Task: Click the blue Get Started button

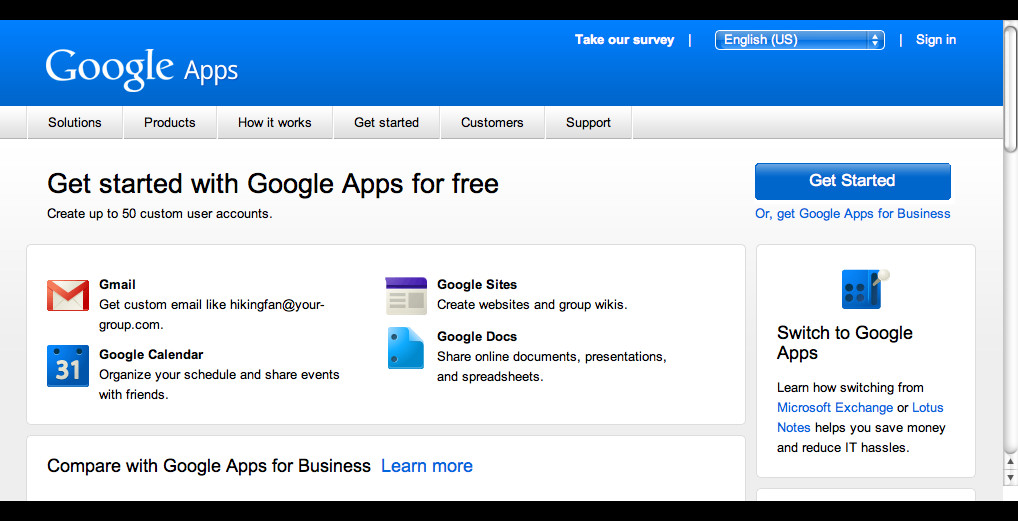Action: [852, 181]
